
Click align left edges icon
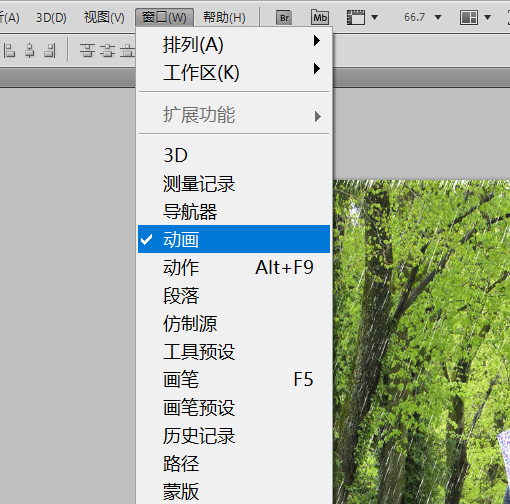click(x=10, y=51)
